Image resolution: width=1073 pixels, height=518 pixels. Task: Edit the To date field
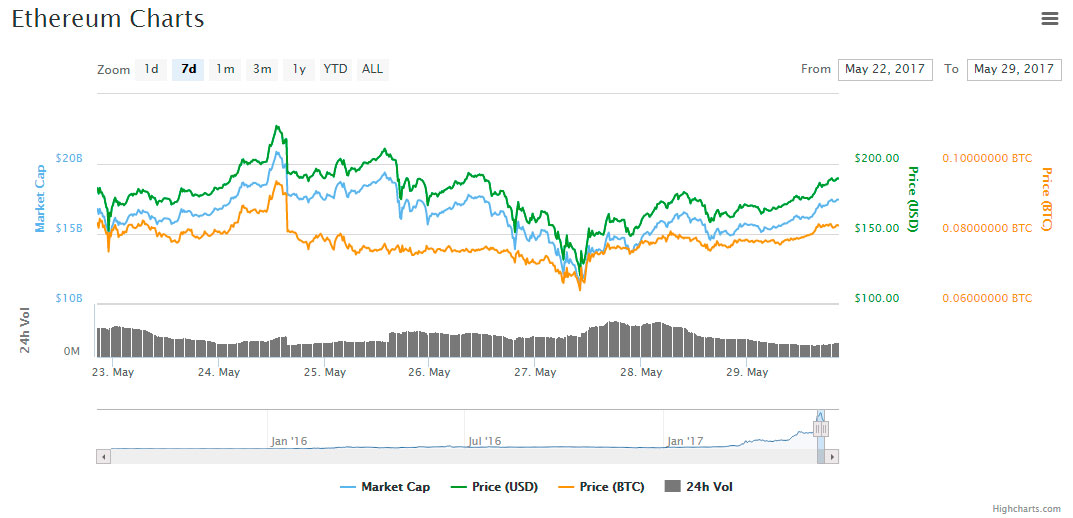point(1013,69)
